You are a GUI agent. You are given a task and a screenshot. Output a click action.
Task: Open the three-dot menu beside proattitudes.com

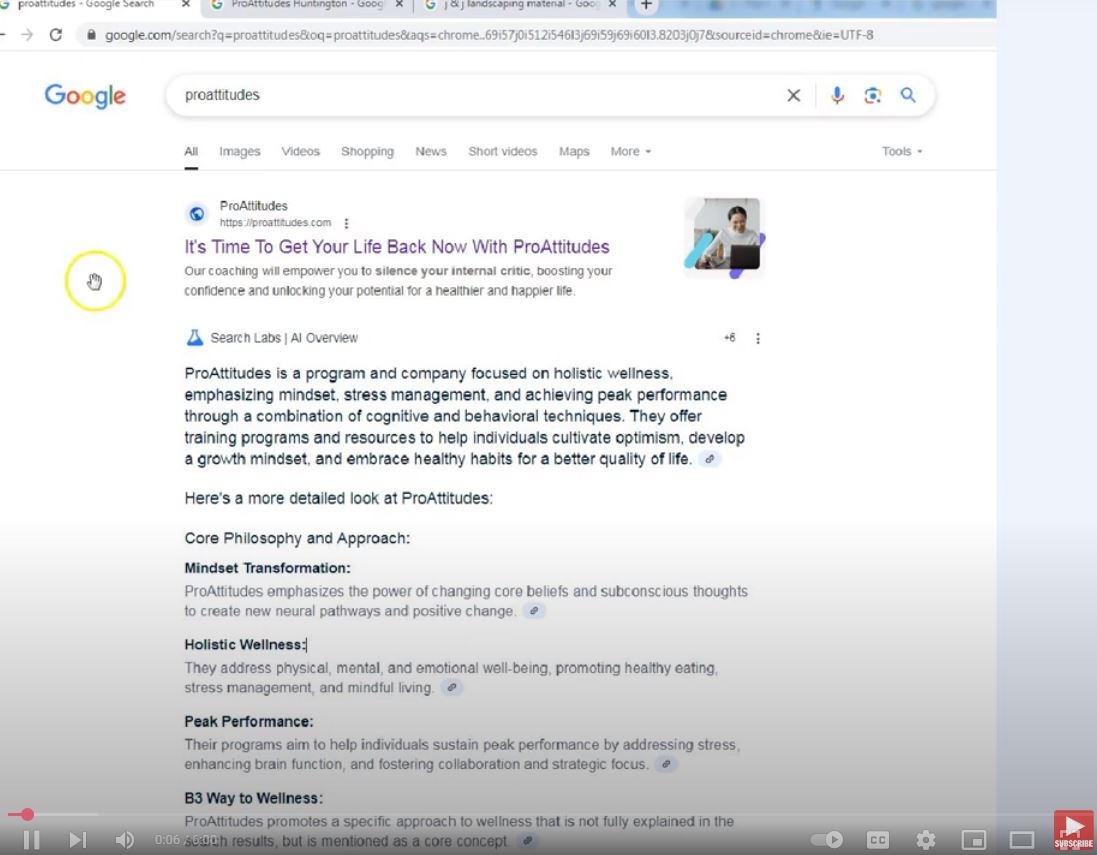tap(346, 223)
